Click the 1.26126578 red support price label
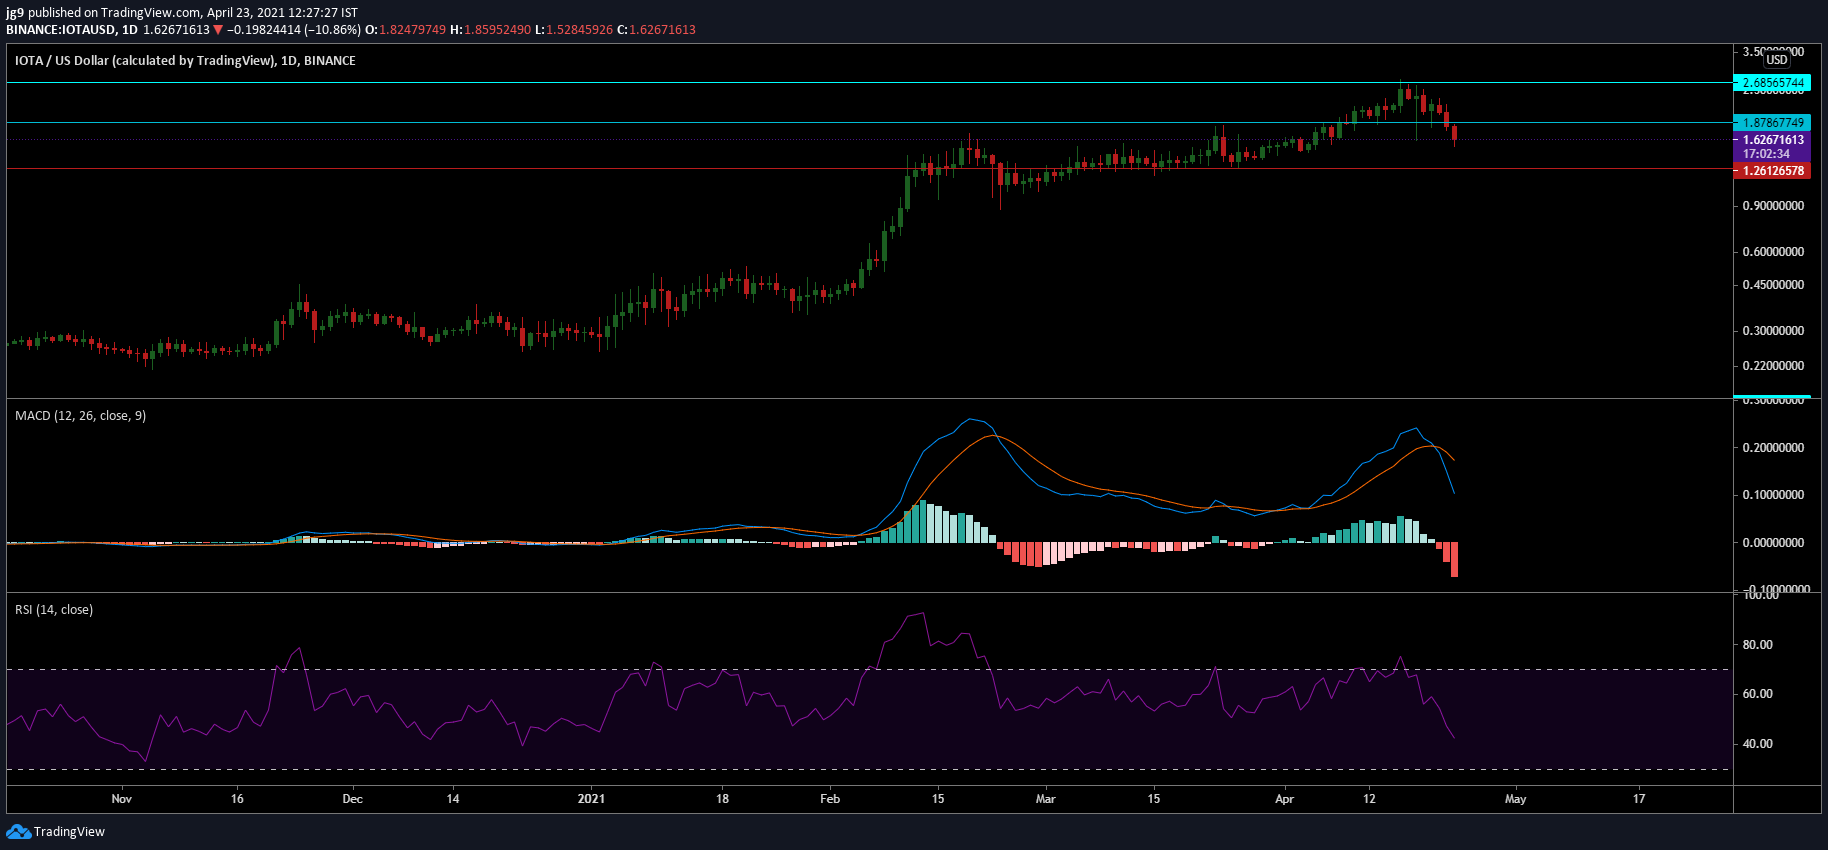Screen dimensions: 1828x850 [x=1772, y=171]
